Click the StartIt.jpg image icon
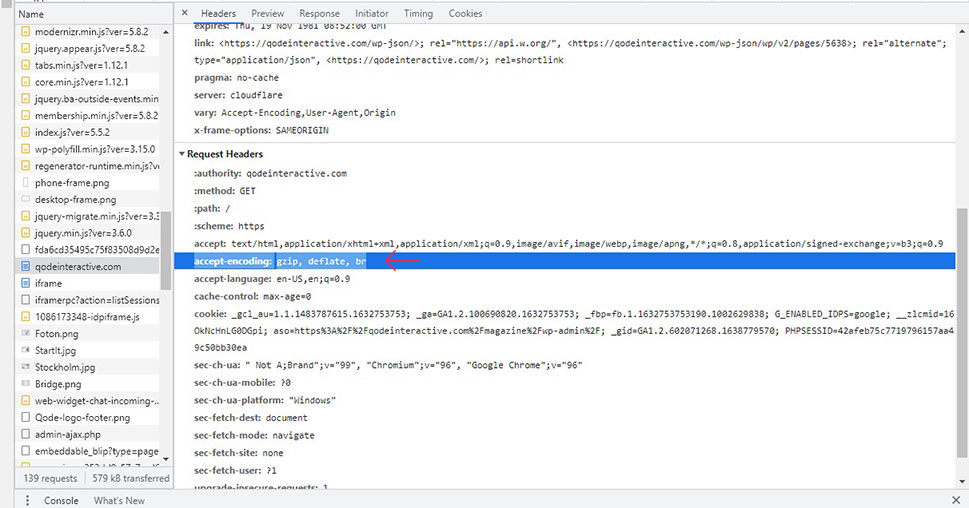Viewport: 969px width, 508px height. pyautogui.click(x=25, y=350)
